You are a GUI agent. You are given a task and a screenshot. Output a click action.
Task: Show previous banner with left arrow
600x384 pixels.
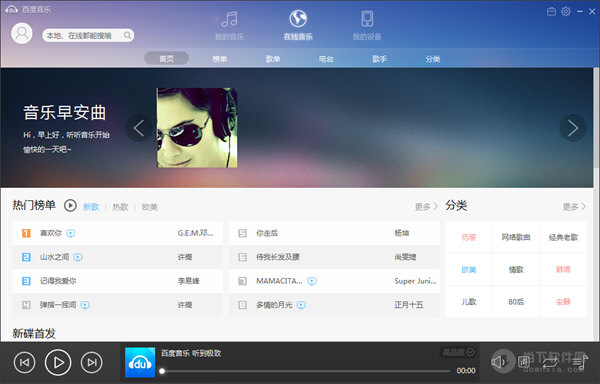[139, 128]
